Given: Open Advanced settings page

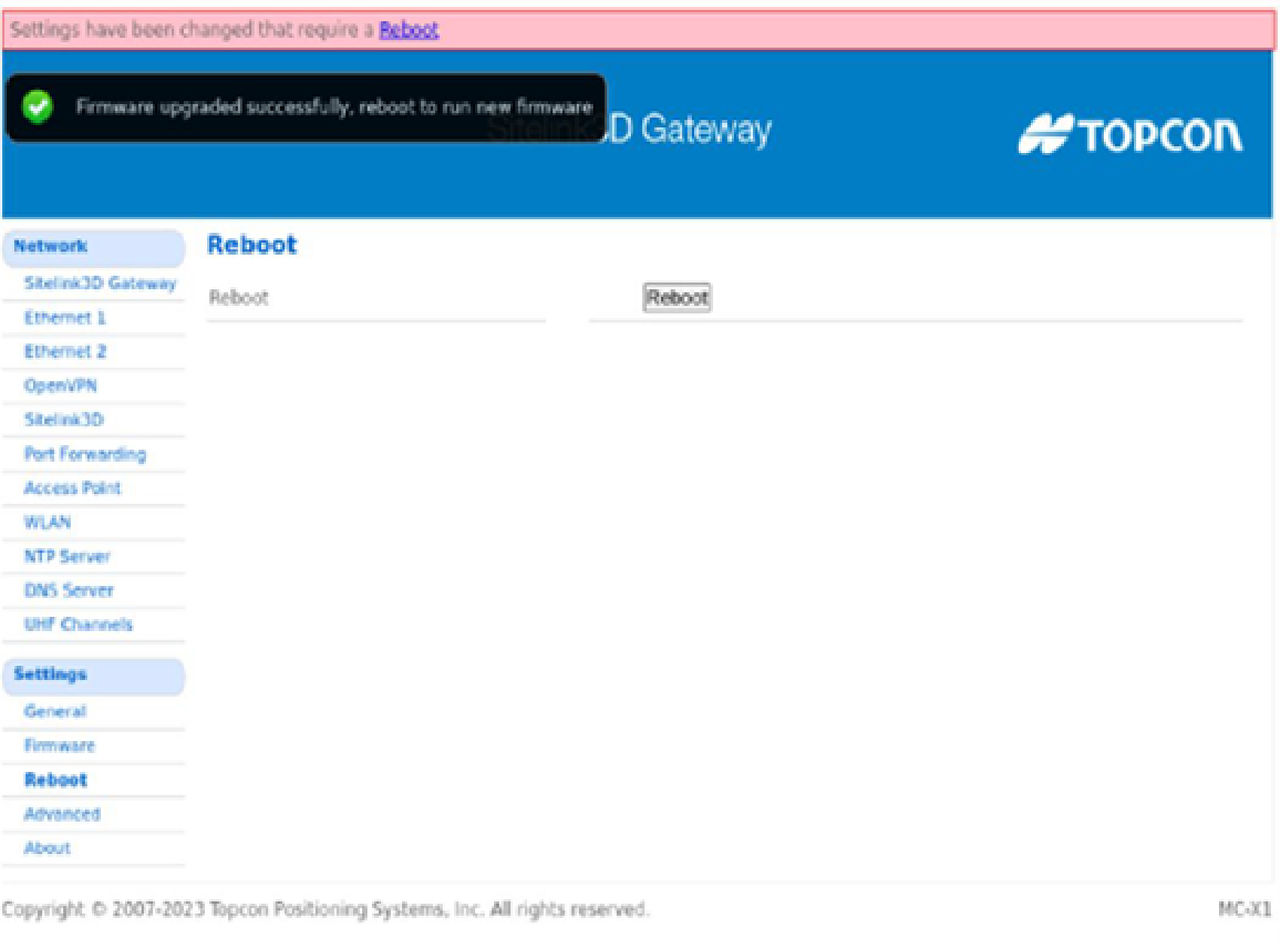Looking at the screenshot, I should pos(62,814).
